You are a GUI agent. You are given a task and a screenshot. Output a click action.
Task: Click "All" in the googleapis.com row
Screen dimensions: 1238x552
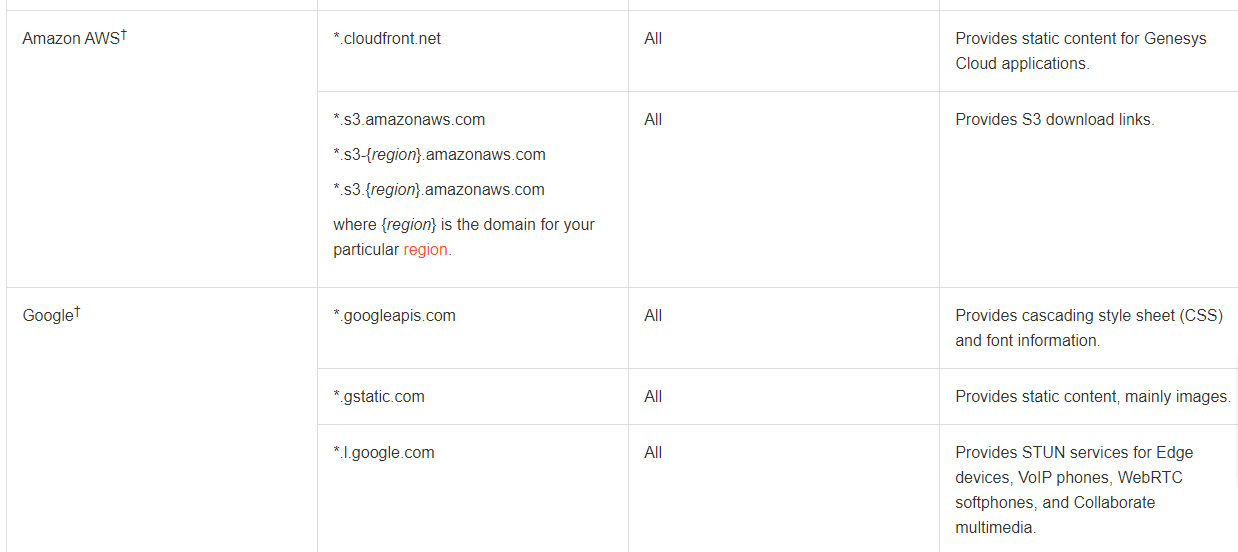pyautogui.click(x=653, y=316)
